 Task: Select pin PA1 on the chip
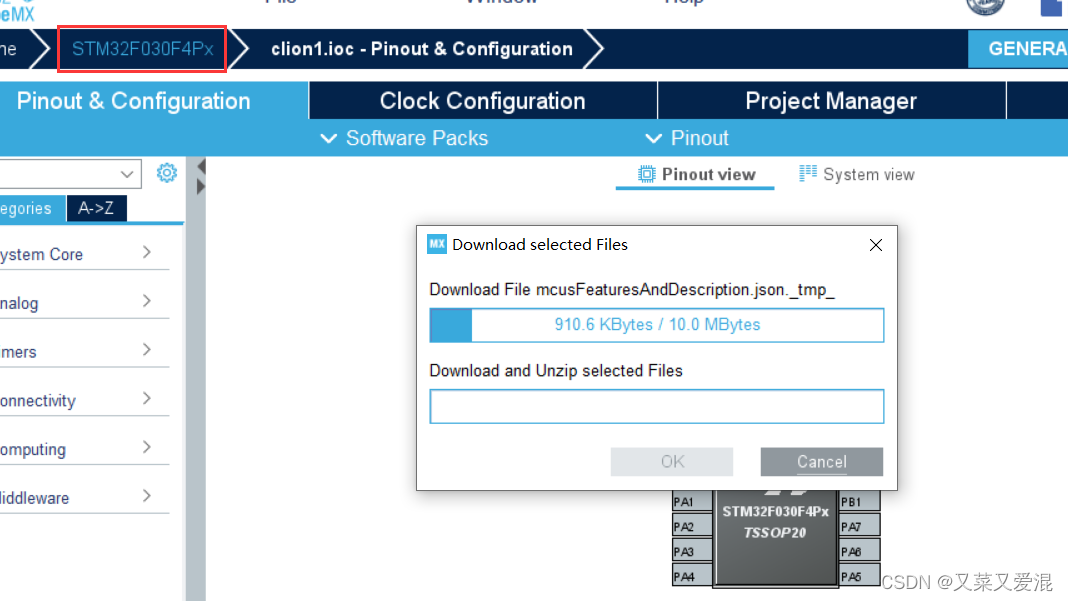click(692, 502)
